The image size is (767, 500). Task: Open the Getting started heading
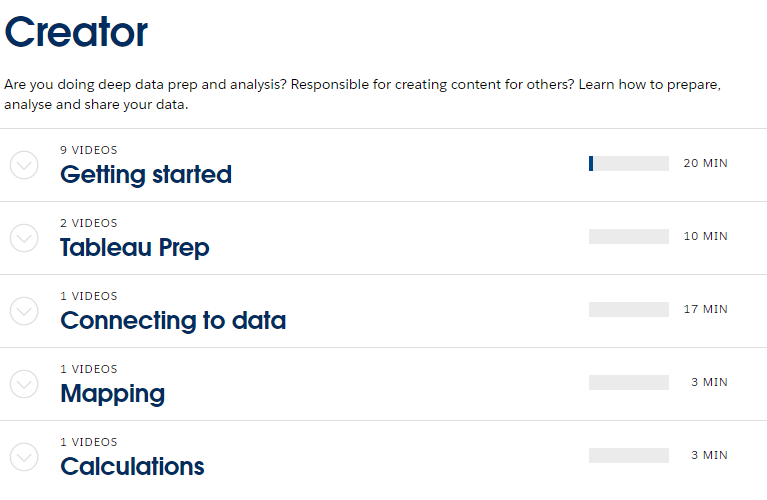[x=146, y=175]
